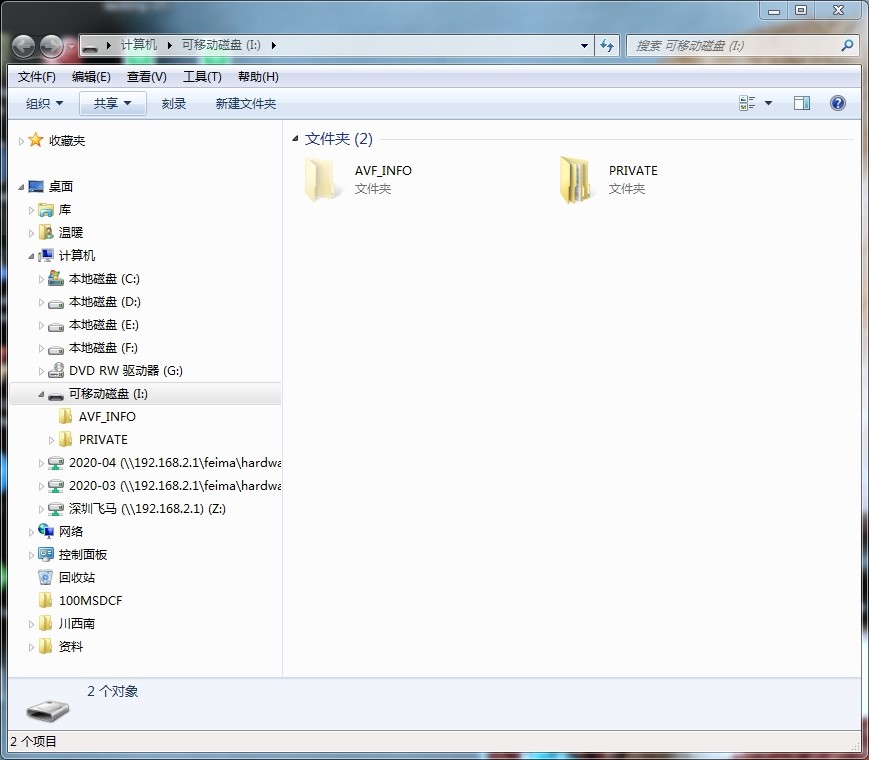Select the 库 libraries icon
The height and width of the screenshot is (760, 869).
click(46, 210)
